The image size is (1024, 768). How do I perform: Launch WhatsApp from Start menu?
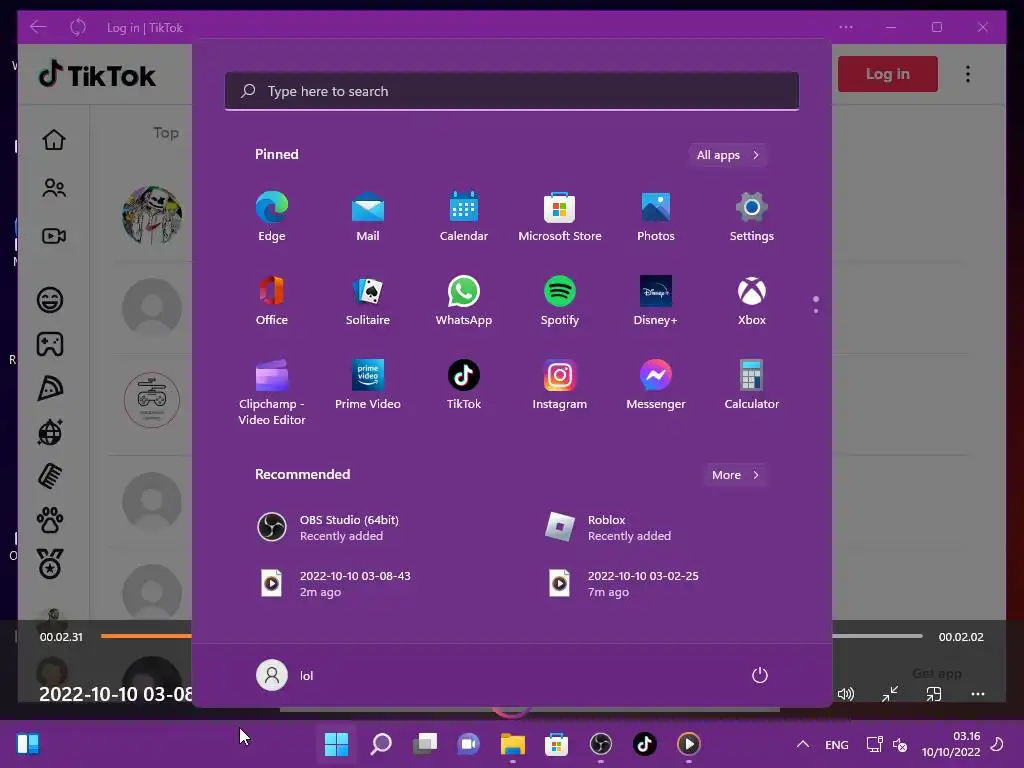click(464, 301)
